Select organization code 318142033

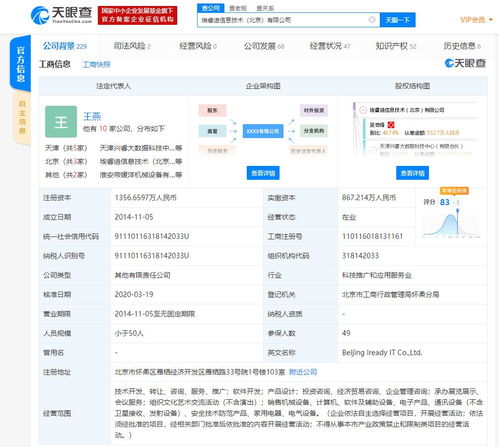(360, 256)
